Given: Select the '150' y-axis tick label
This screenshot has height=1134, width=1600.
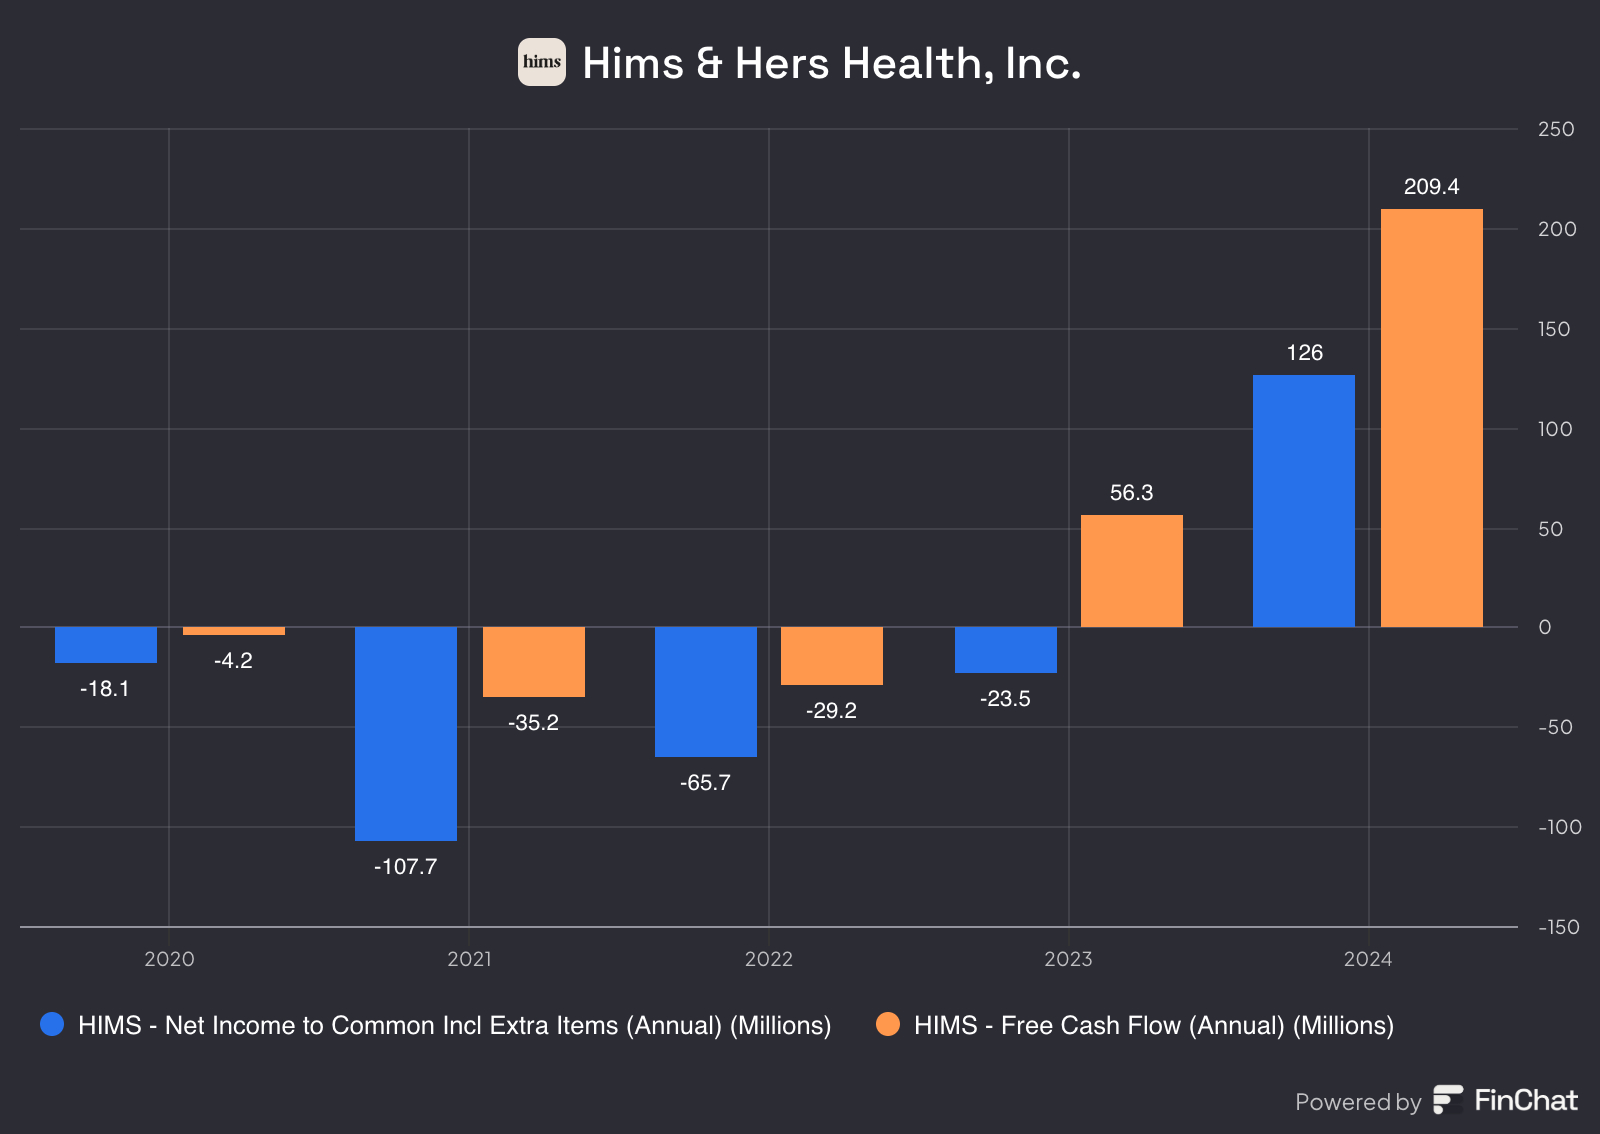Looking at the screenshot, I should [1555, 329].
